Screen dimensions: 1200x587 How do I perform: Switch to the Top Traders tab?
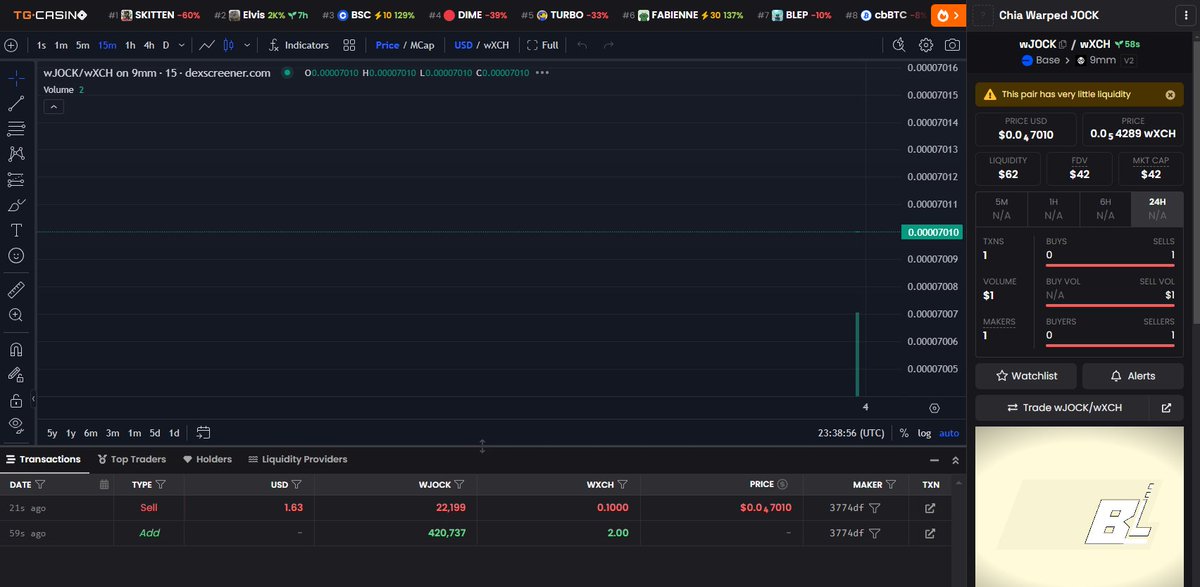[132, 459]
